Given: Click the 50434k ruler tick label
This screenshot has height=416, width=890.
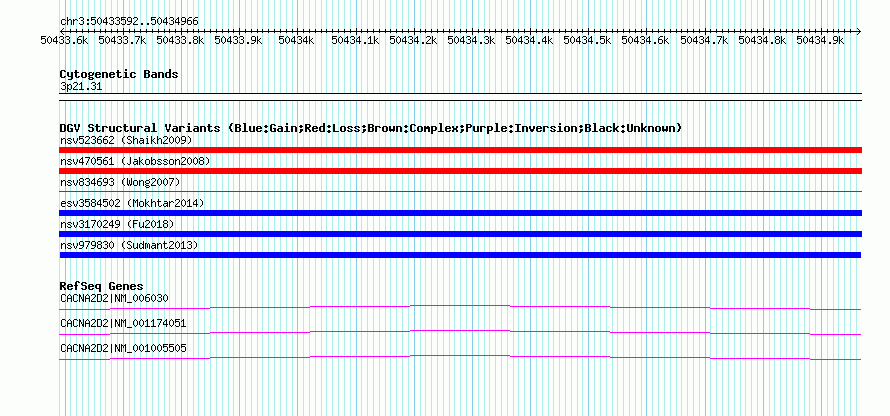Looking at the screenshot, I should point(296,40).
